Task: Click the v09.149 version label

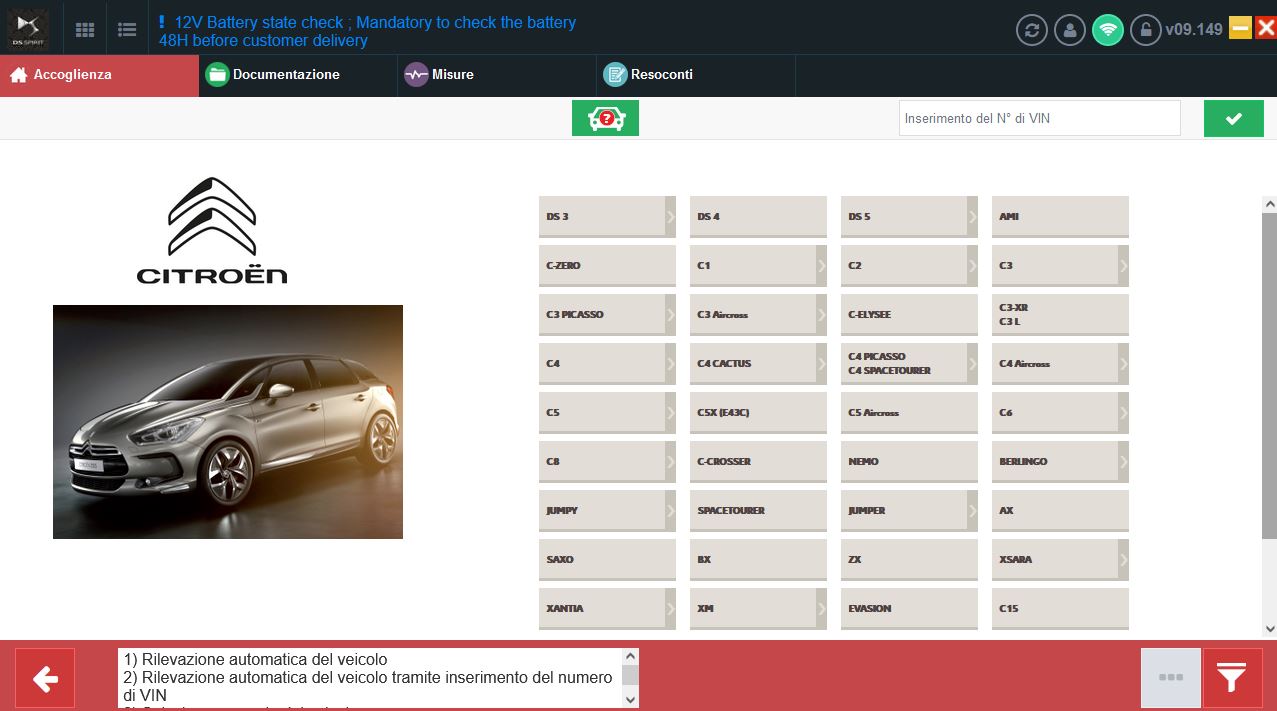Action: click(x=1194, y=30)
